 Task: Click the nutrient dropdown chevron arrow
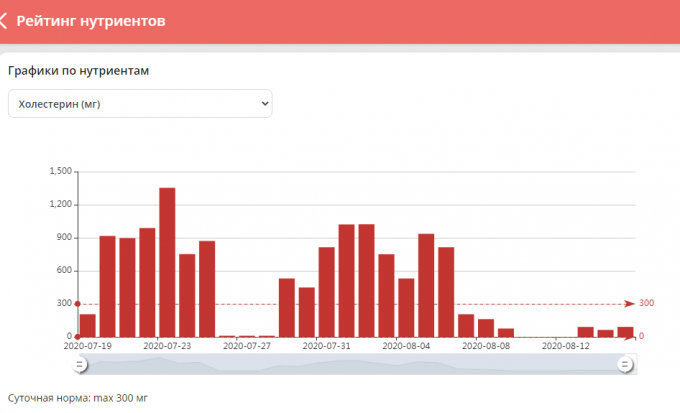264,103
